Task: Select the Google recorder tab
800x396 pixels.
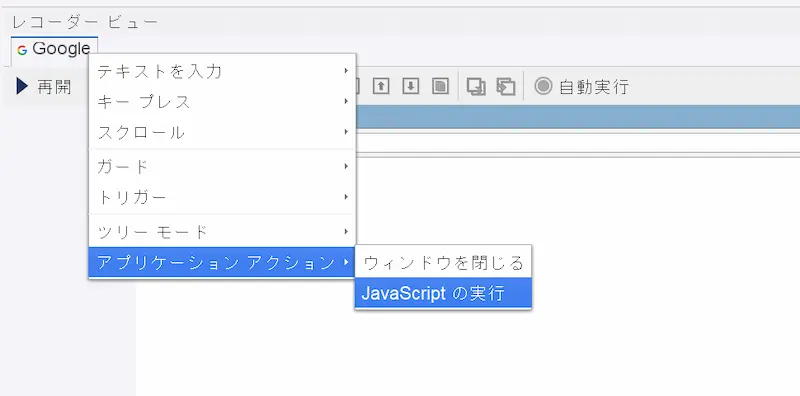Action: click(x=54, y=50)
